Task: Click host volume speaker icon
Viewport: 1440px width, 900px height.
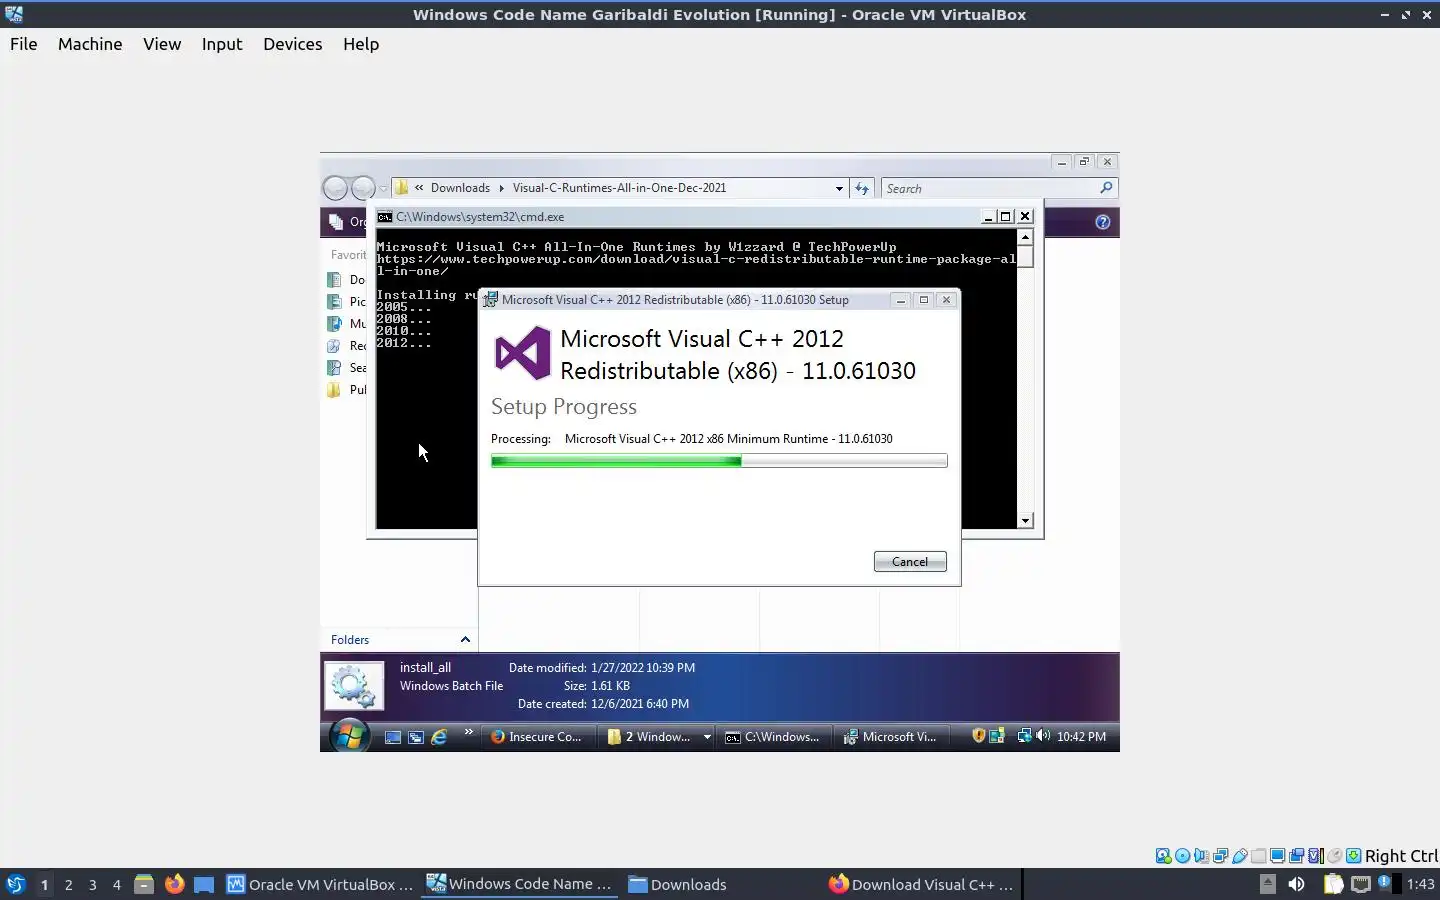Action: coord(1296,884)
